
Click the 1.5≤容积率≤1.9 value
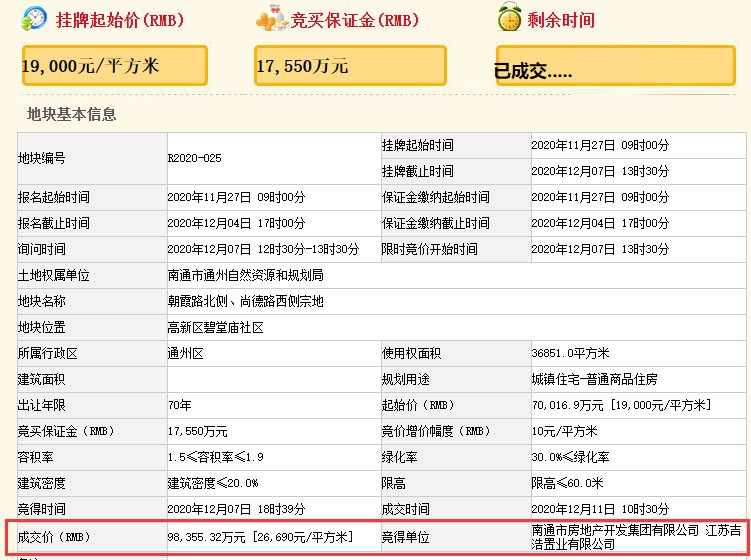216,457
